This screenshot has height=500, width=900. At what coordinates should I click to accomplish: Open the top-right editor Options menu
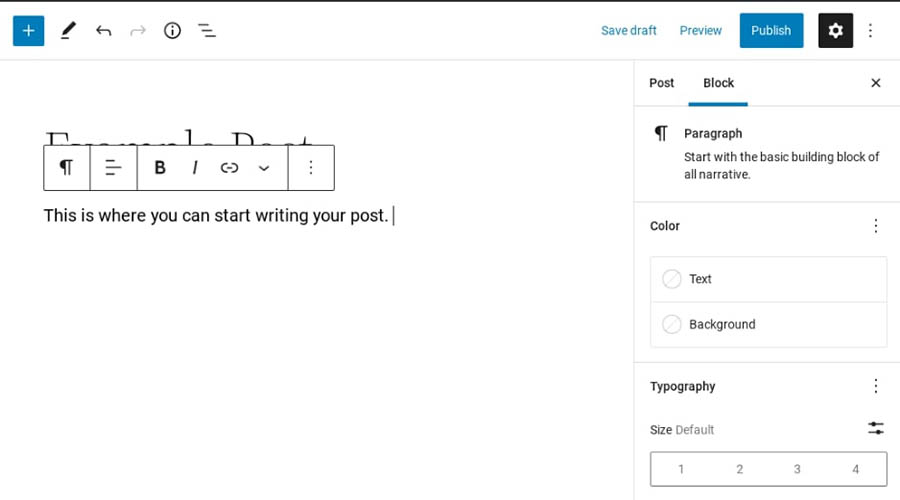[870, 30]
